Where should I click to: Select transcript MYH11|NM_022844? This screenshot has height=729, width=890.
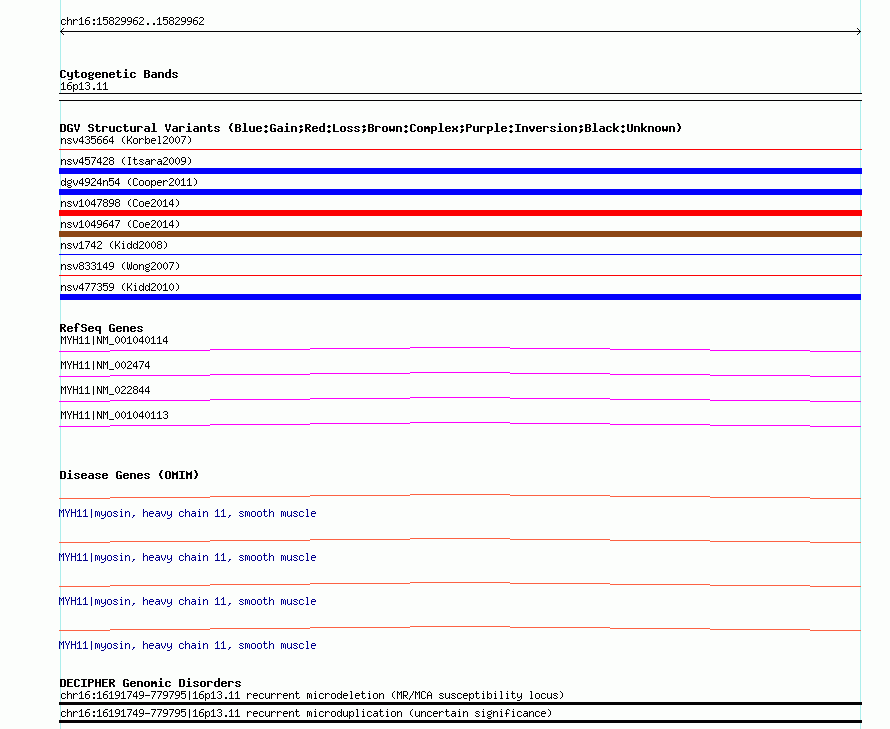(x=105, y=390)
